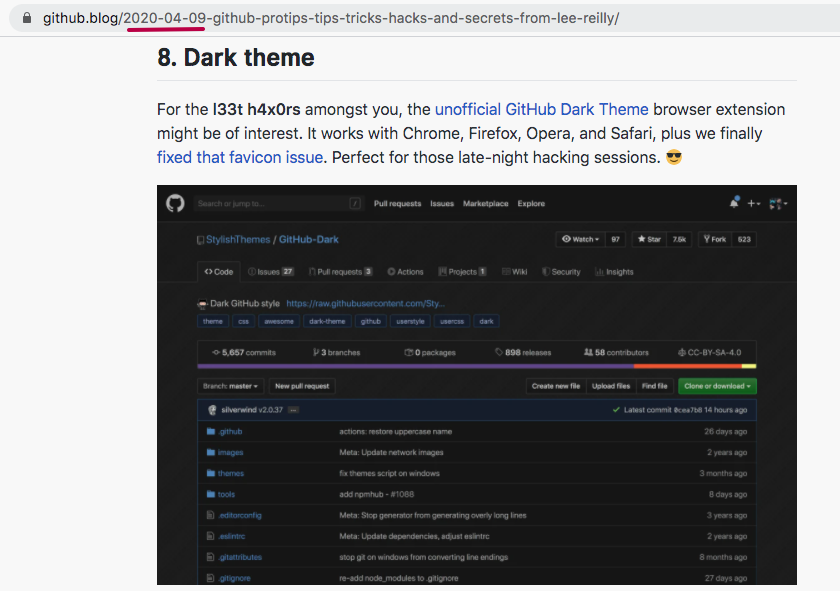
Task: Click the Find file button
Action: click(x=654, y=386)
